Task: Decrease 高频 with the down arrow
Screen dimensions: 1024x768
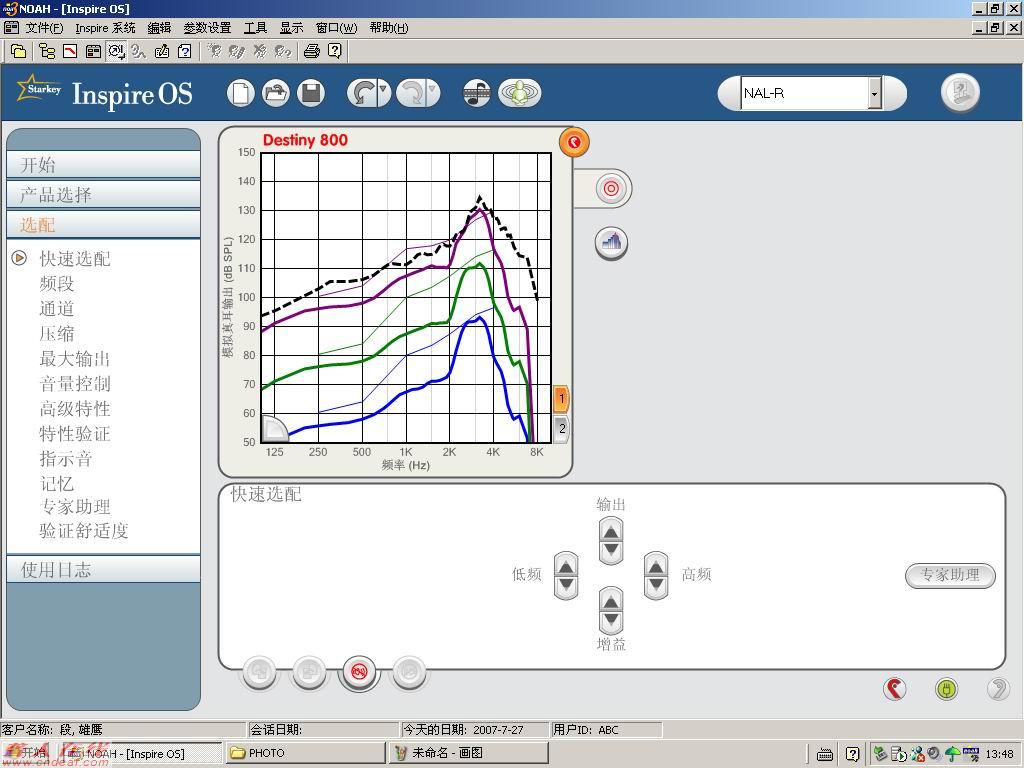Action: [x=656, y=586]
